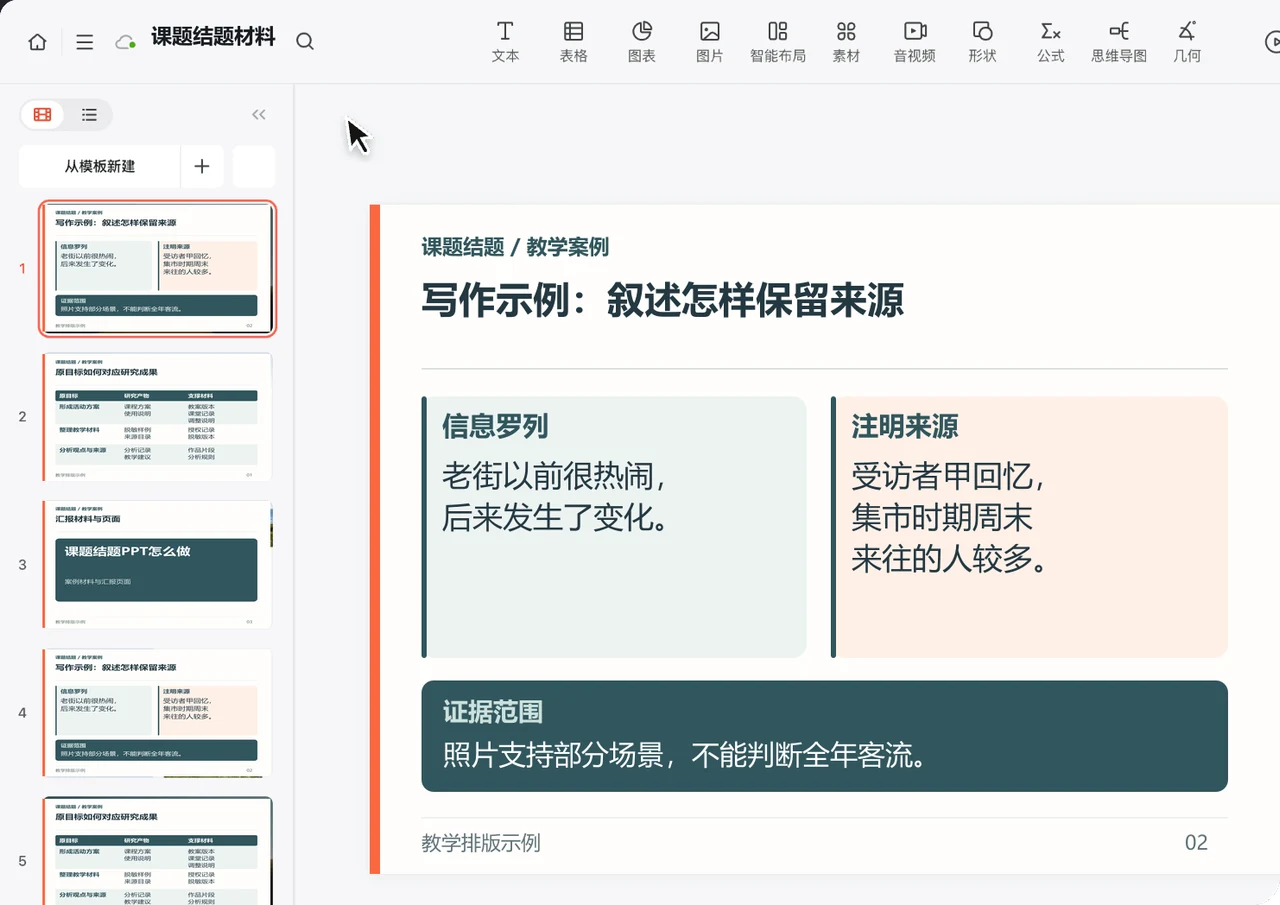
Task: Insert a mind map (思维导图)
Action: click(1119, 42)
